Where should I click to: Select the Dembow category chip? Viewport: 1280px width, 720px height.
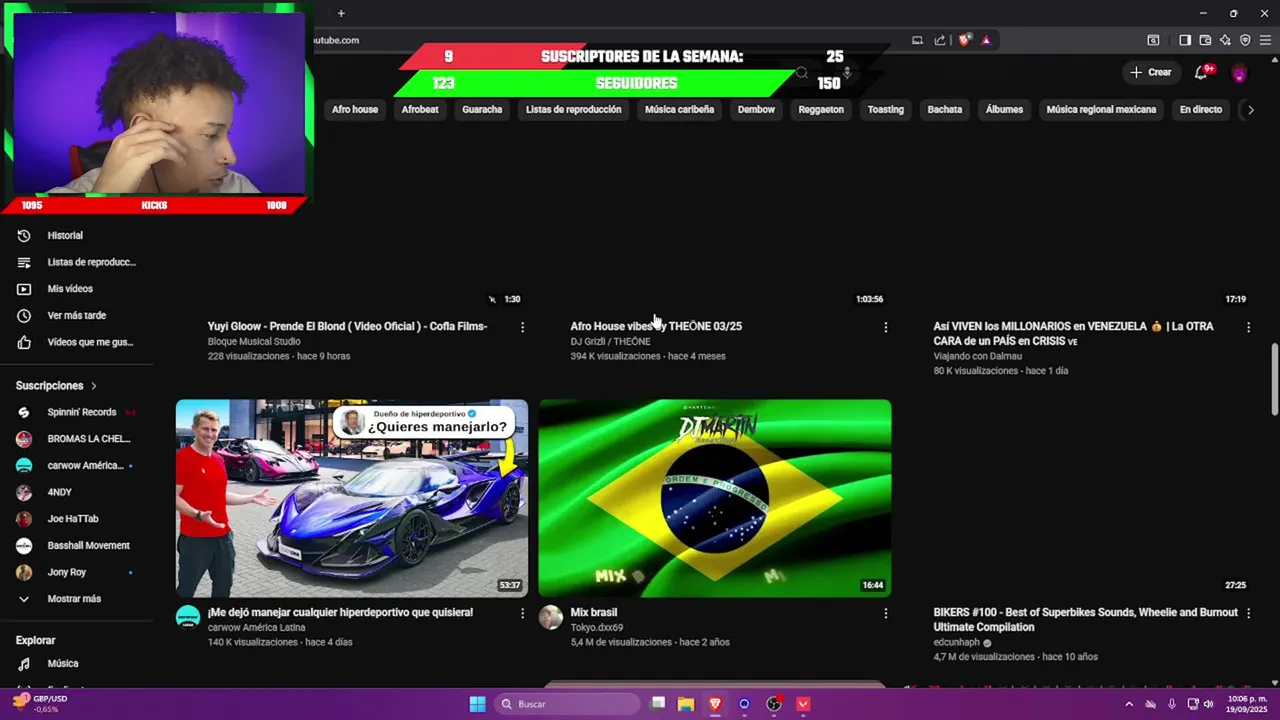coord(756,110)
